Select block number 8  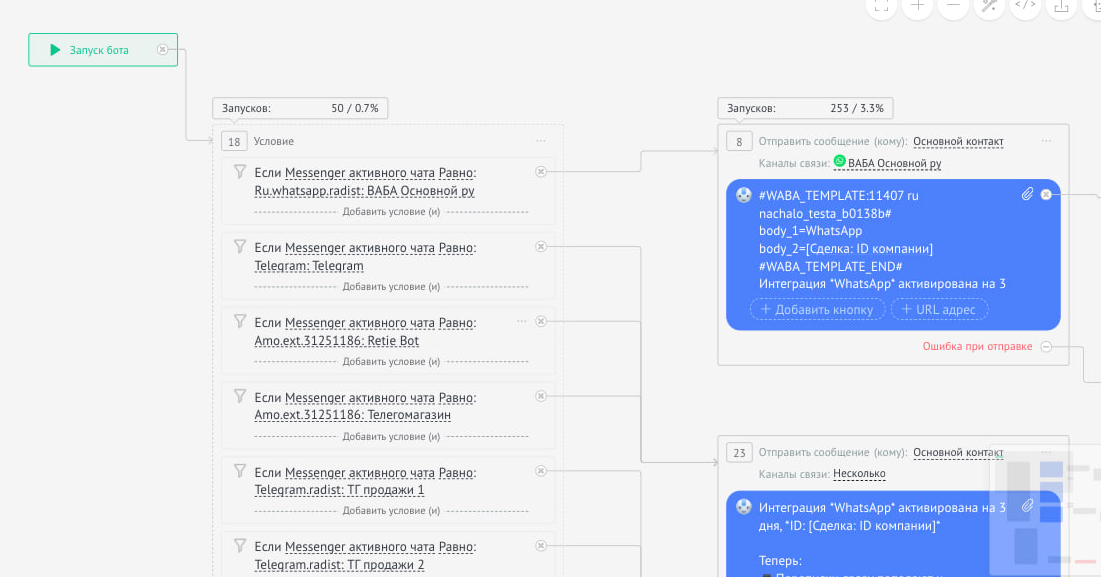click(739, 141)
